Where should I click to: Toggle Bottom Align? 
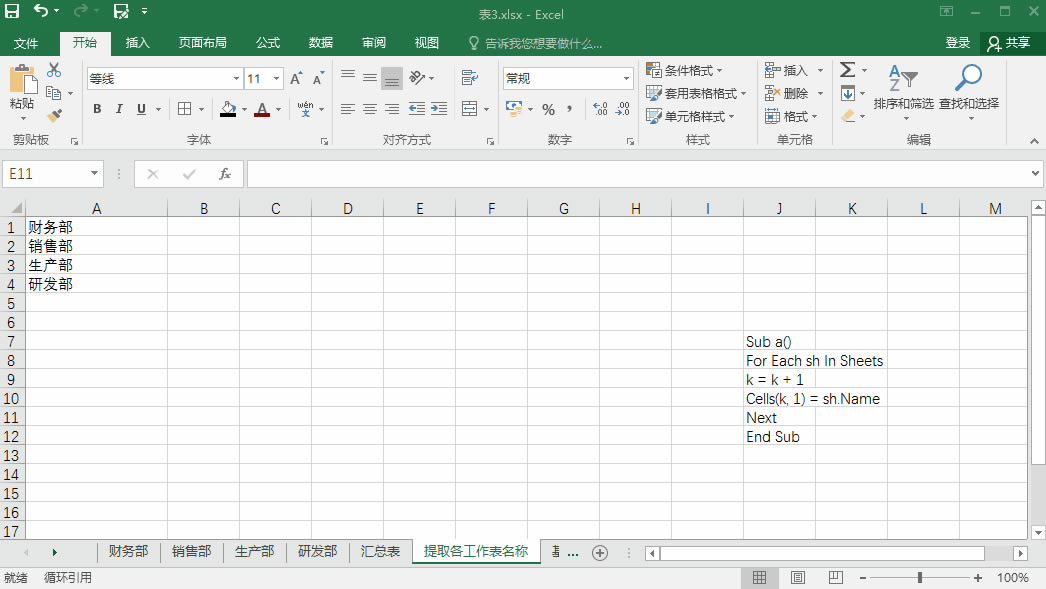tap(392, 79)
